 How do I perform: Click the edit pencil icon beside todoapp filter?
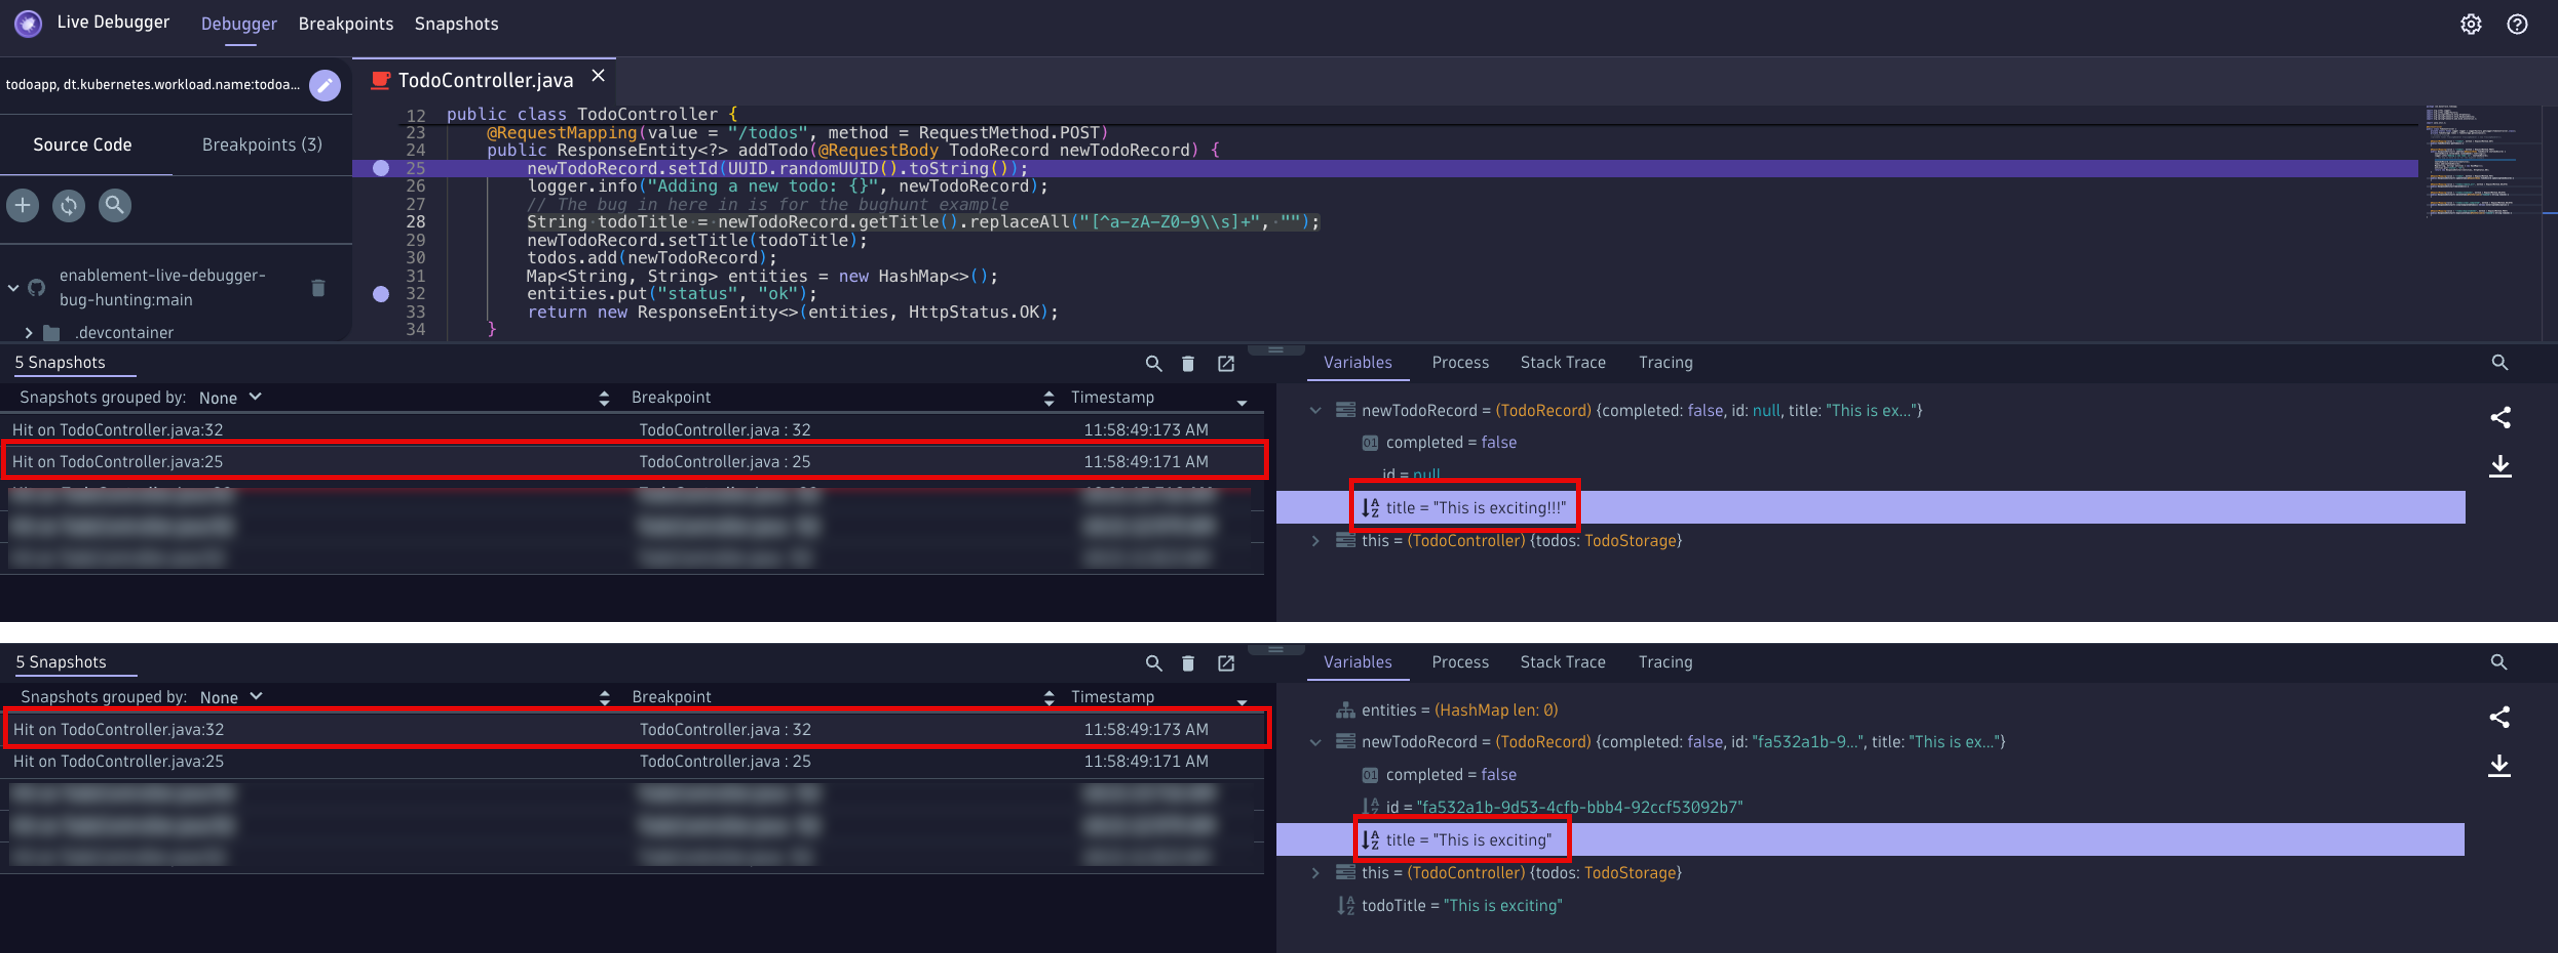pos(324,85)
